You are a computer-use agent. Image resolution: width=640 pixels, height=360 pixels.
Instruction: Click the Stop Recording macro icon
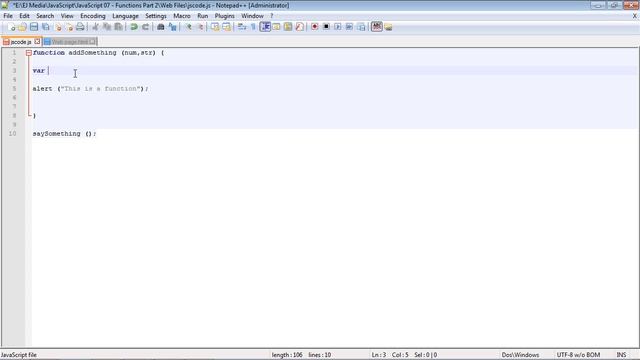click(326, 27)
